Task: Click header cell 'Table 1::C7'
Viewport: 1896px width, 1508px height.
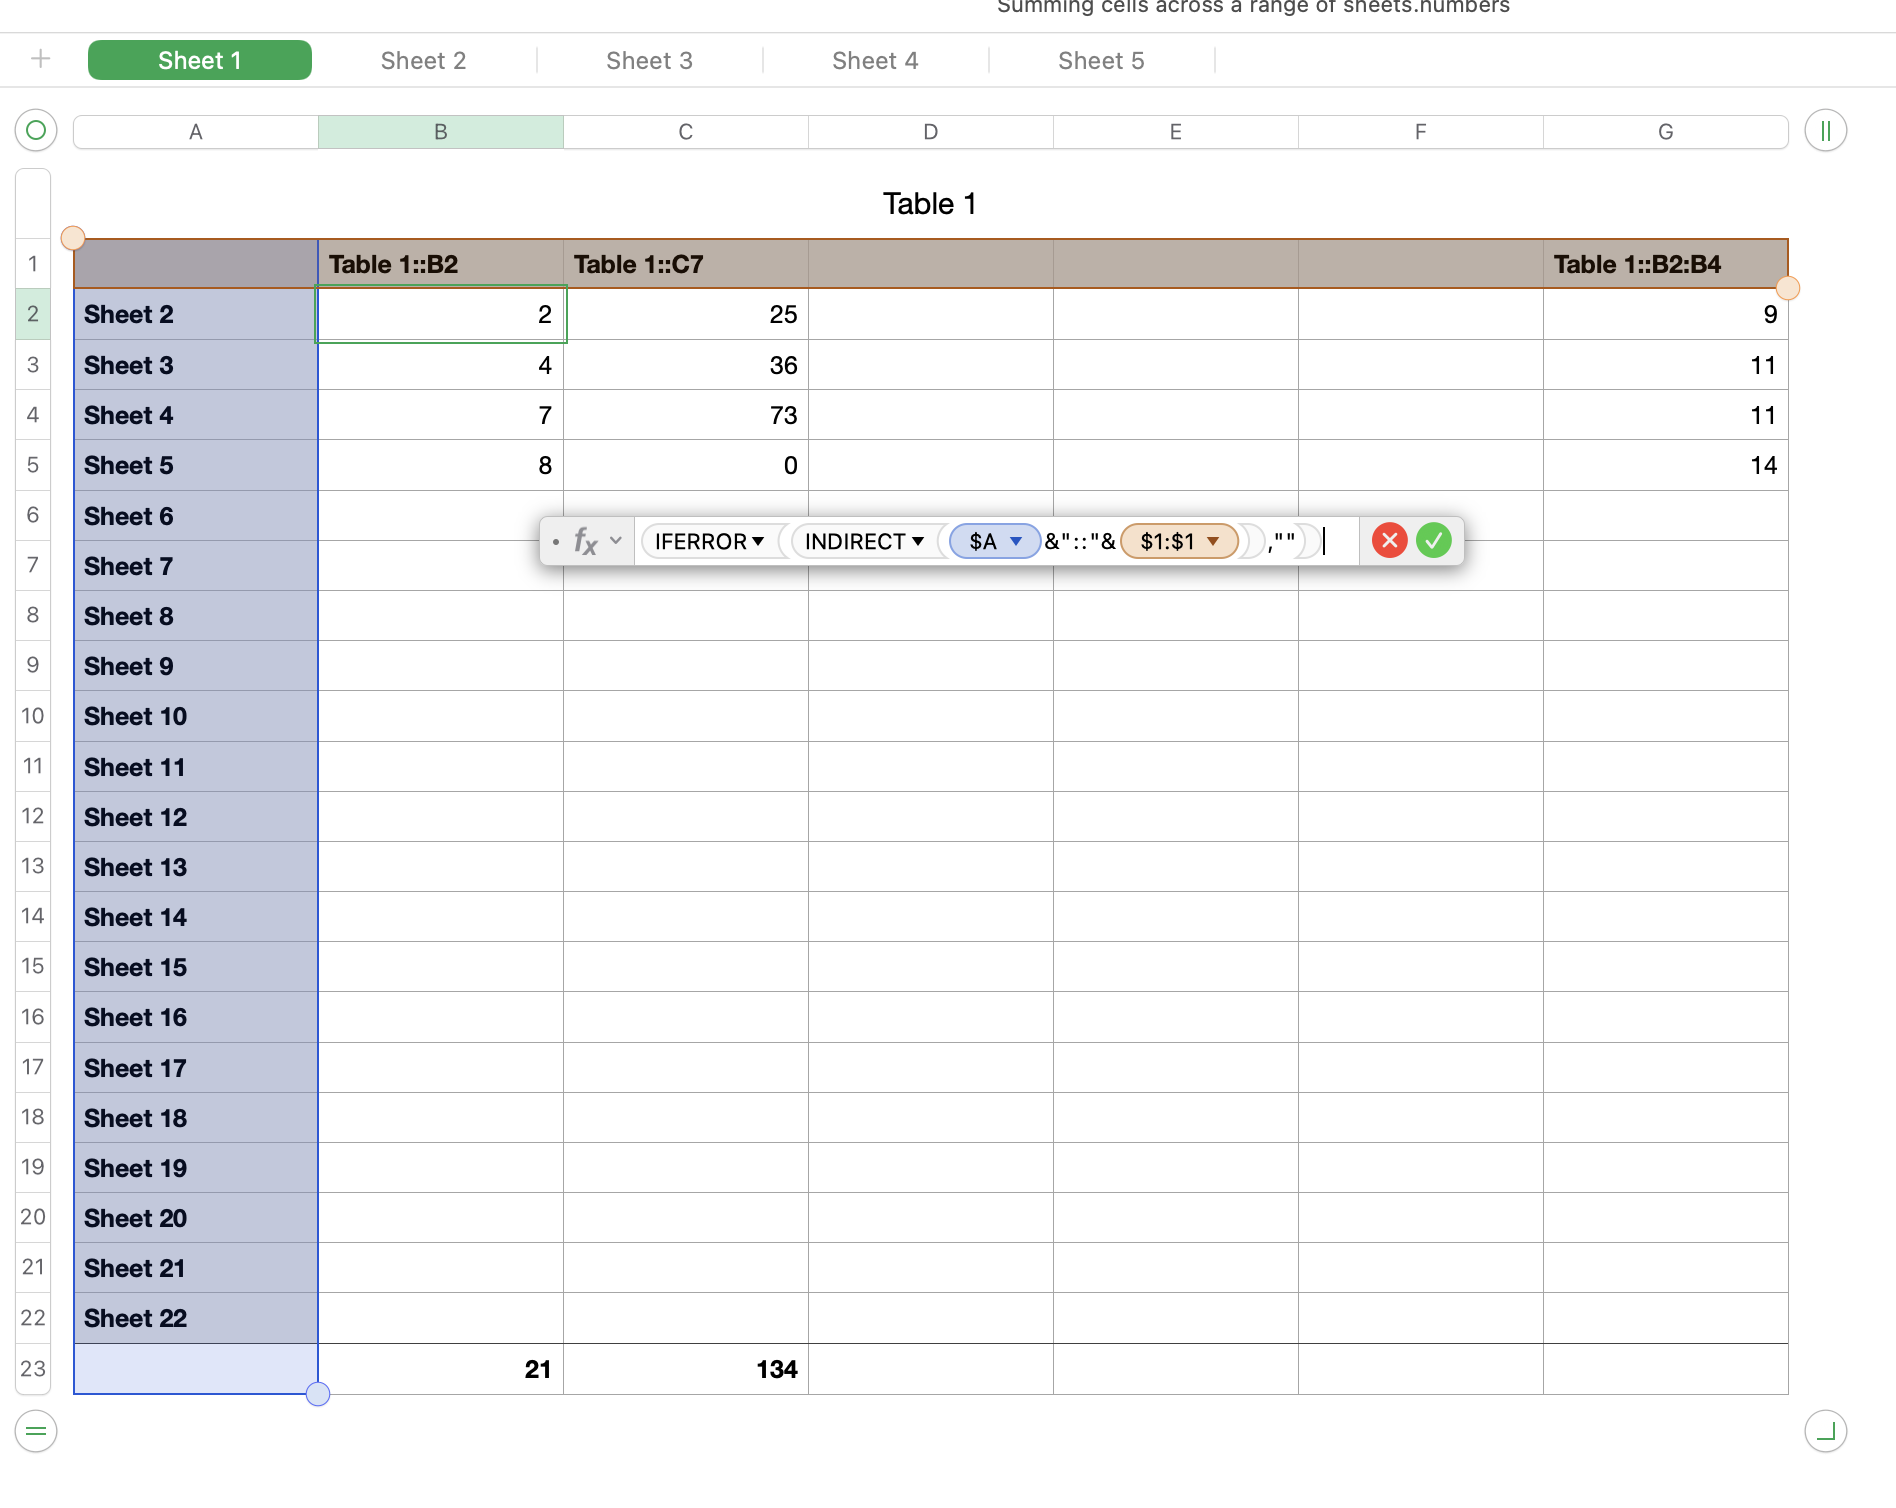Action: [686, 264]
